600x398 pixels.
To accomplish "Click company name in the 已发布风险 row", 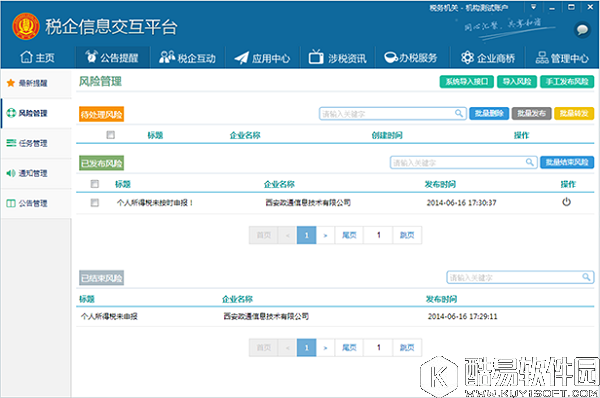I will [308, 202].
